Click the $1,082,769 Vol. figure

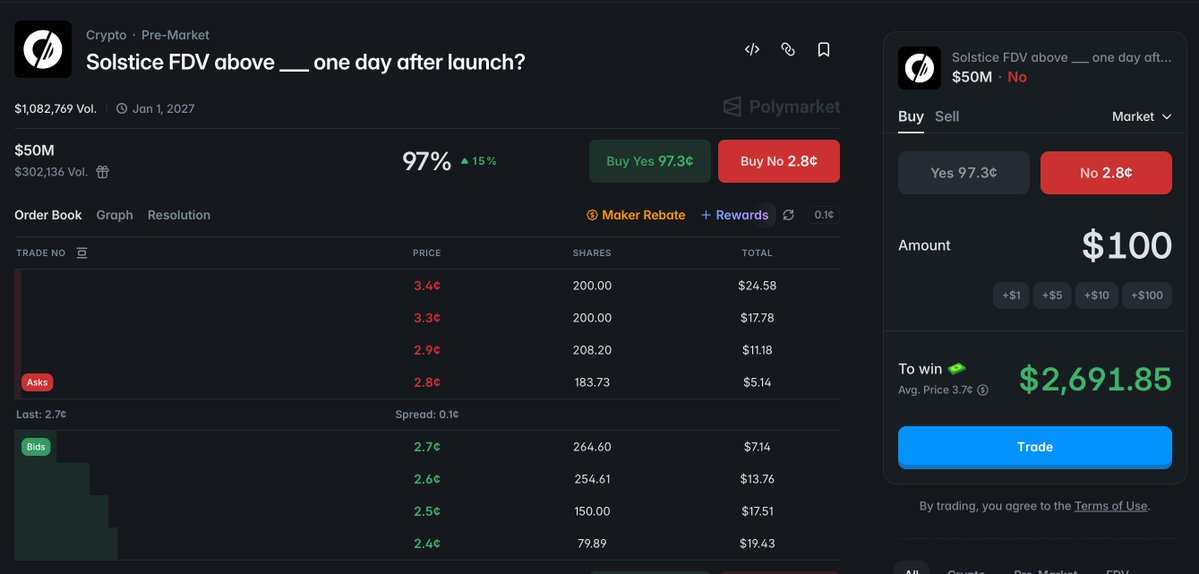click(x=56, y=109)
